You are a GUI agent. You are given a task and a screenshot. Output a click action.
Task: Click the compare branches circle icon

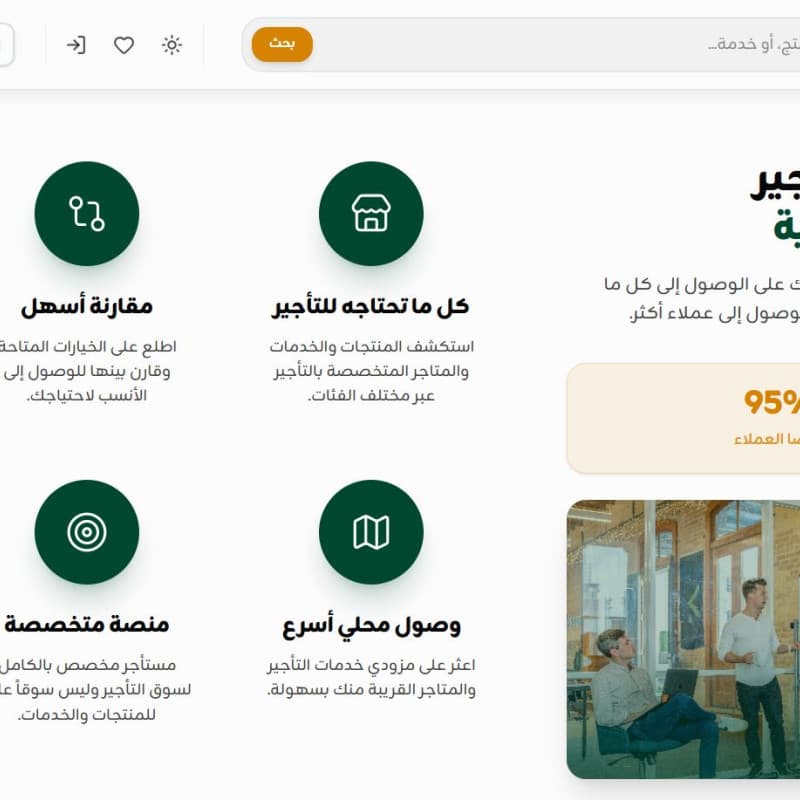[87, 213]
